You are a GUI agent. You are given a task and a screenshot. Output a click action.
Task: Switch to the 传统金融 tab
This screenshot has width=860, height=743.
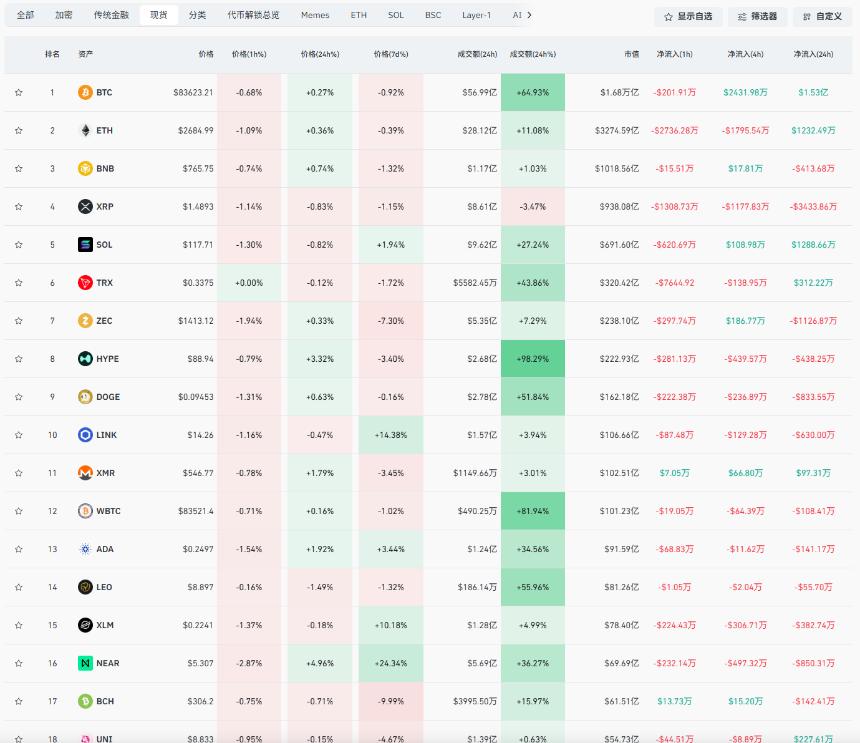[111, 15]
